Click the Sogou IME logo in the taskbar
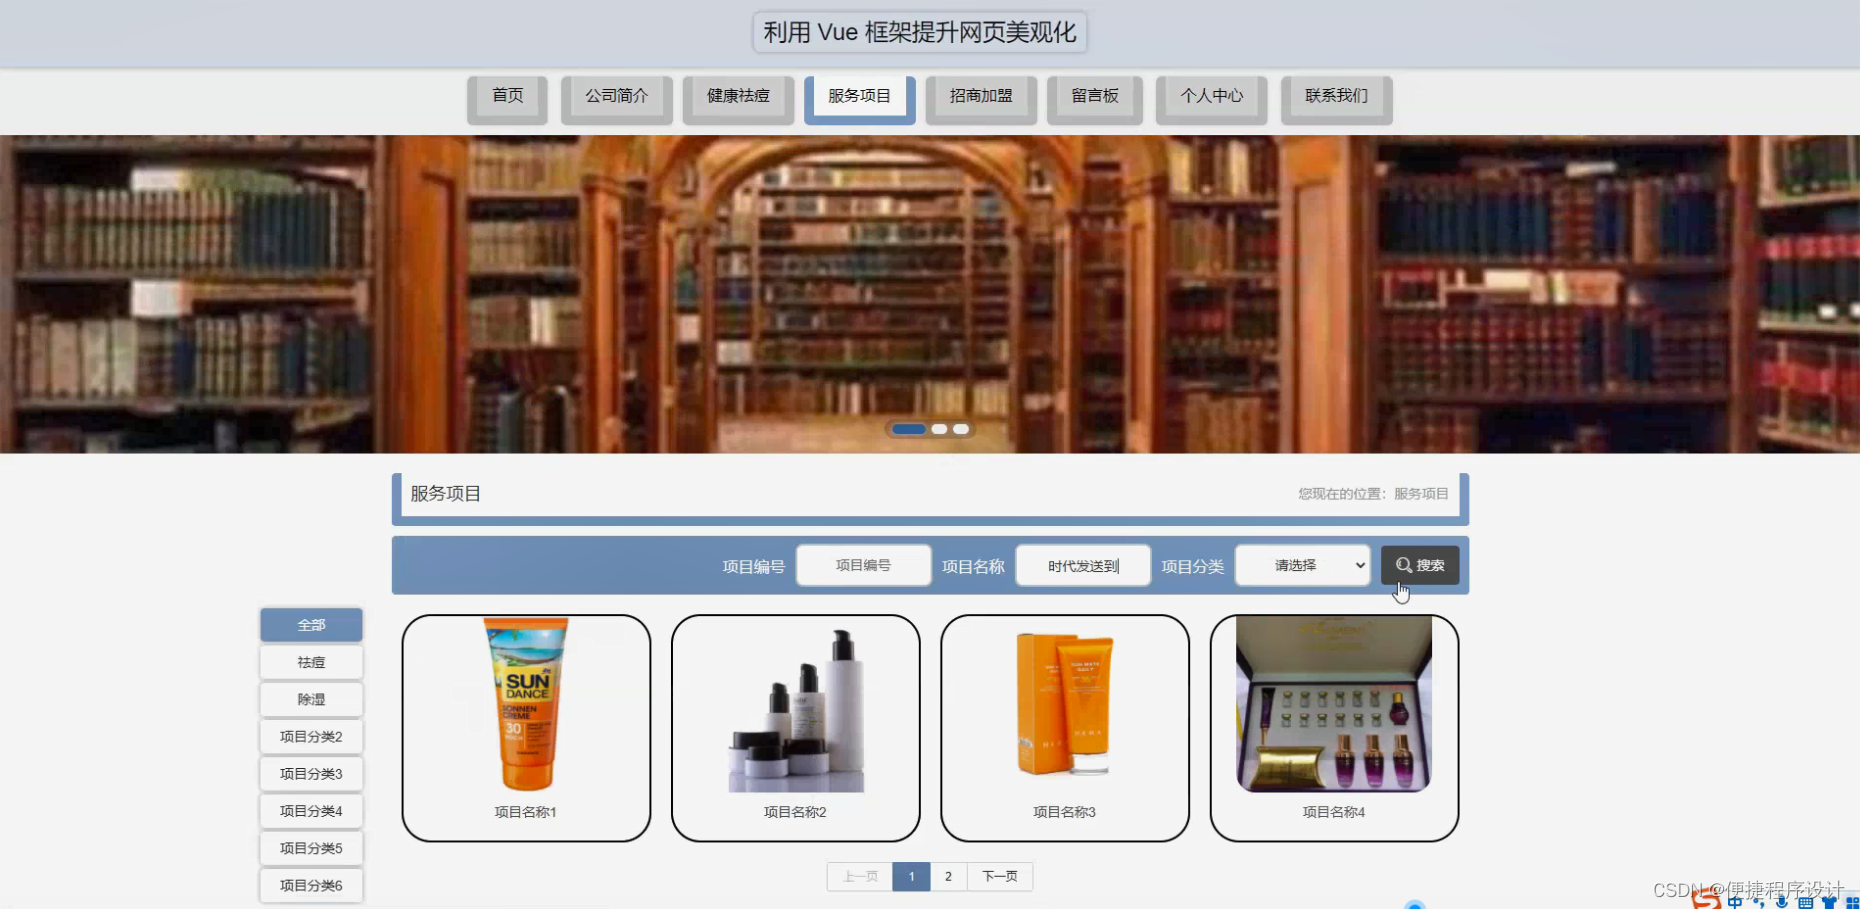Viewport: 1860px width, 909px height. point(1707,903)
